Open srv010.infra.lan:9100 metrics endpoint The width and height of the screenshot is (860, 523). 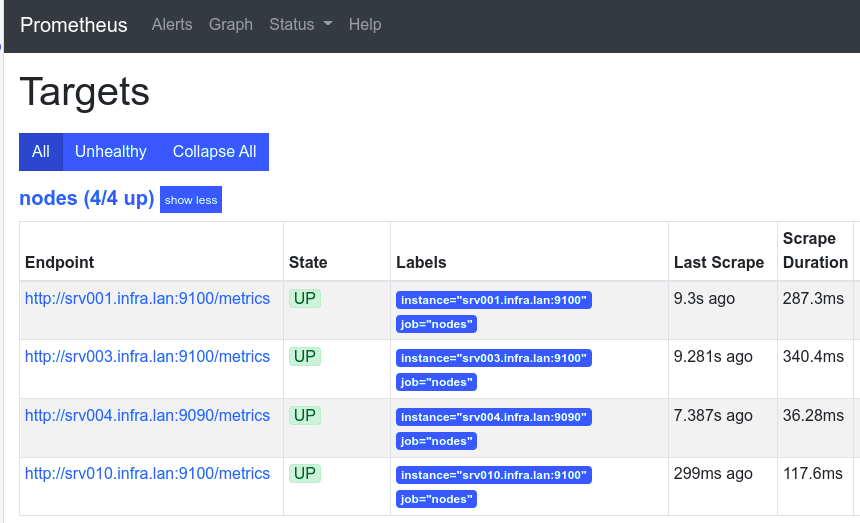coord(147,474)
